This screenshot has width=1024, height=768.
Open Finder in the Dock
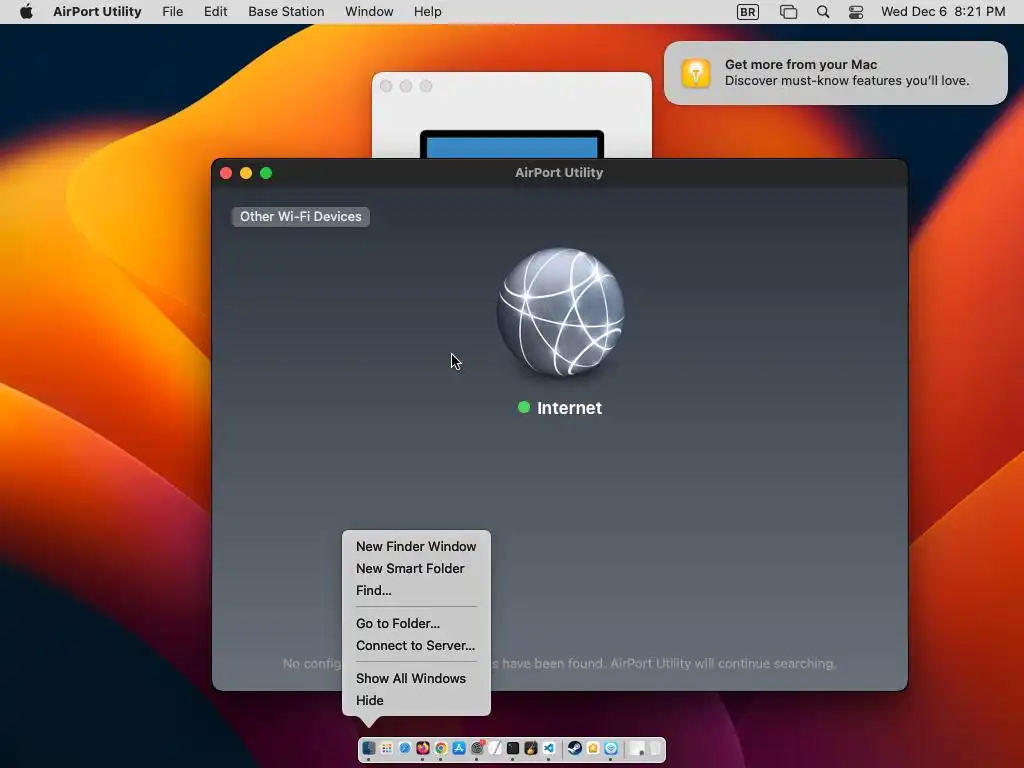(x=369, y=748)
